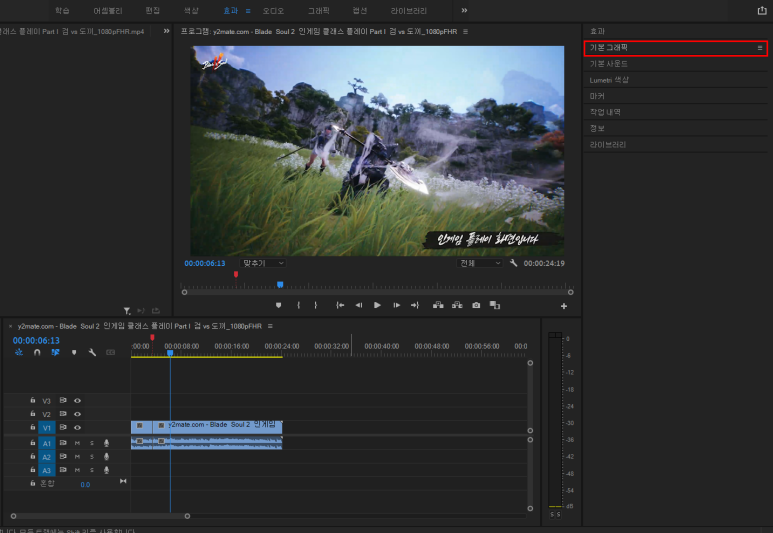773x533 pixels.
Task: Target the V1 track header
Action: pos(47,427)
